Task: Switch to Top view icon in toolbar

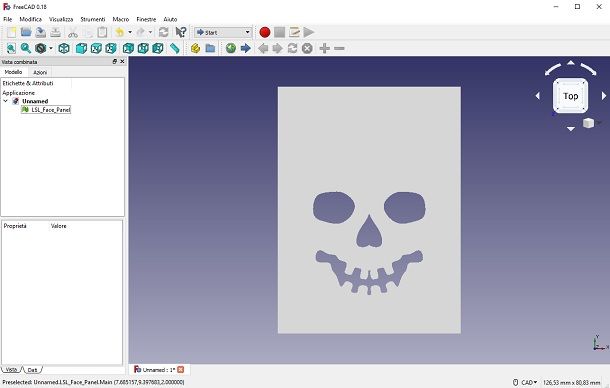Action: click(96, 48)
